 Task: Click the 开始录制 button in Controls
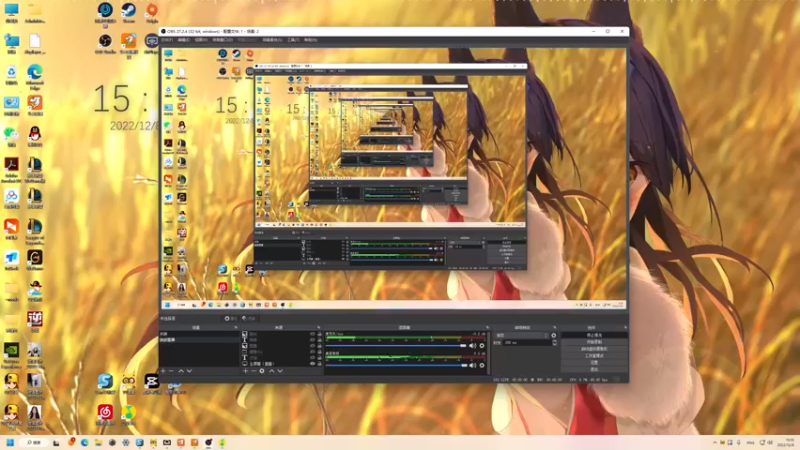594,342
